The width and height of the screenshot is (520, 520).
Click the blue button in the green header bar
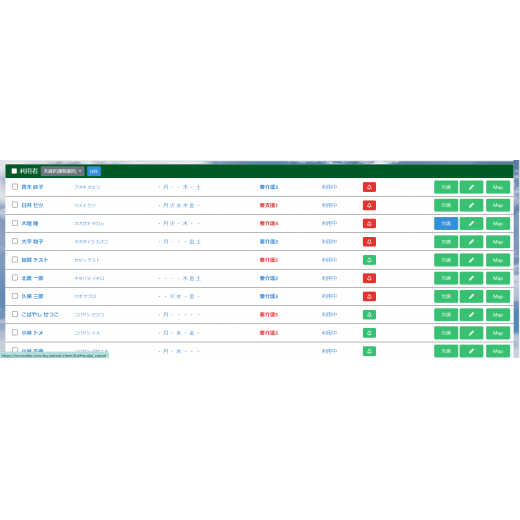click(x=94, y=171)
